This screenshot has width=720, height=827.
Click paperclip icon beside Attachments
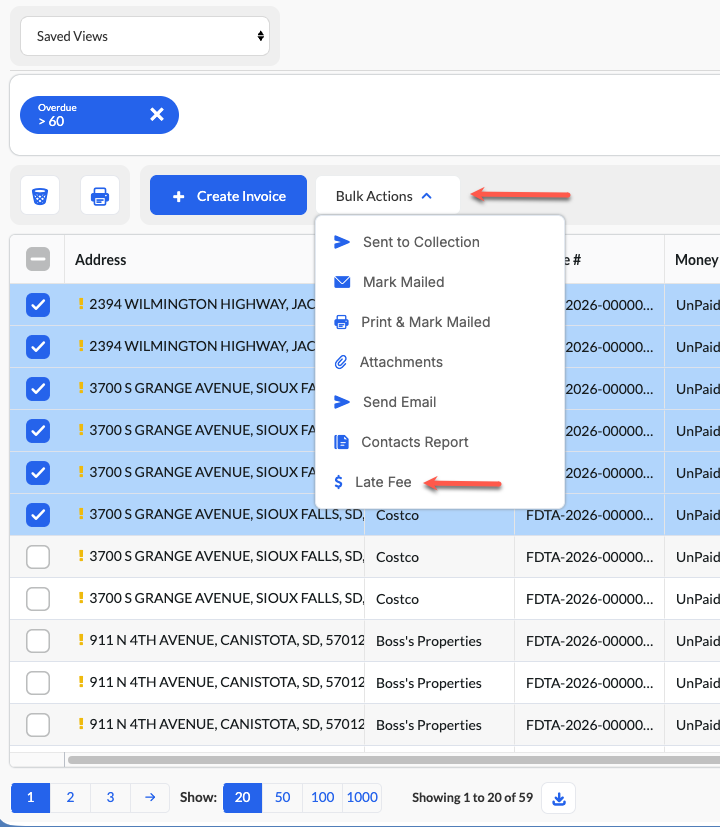tap(341, 362)
